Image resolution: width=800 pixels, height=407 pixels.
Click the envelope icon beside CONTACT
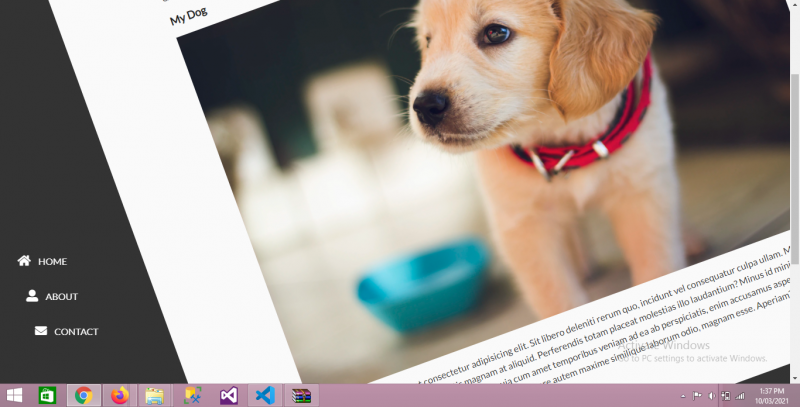pyautogui.click(x=41, y=331)
